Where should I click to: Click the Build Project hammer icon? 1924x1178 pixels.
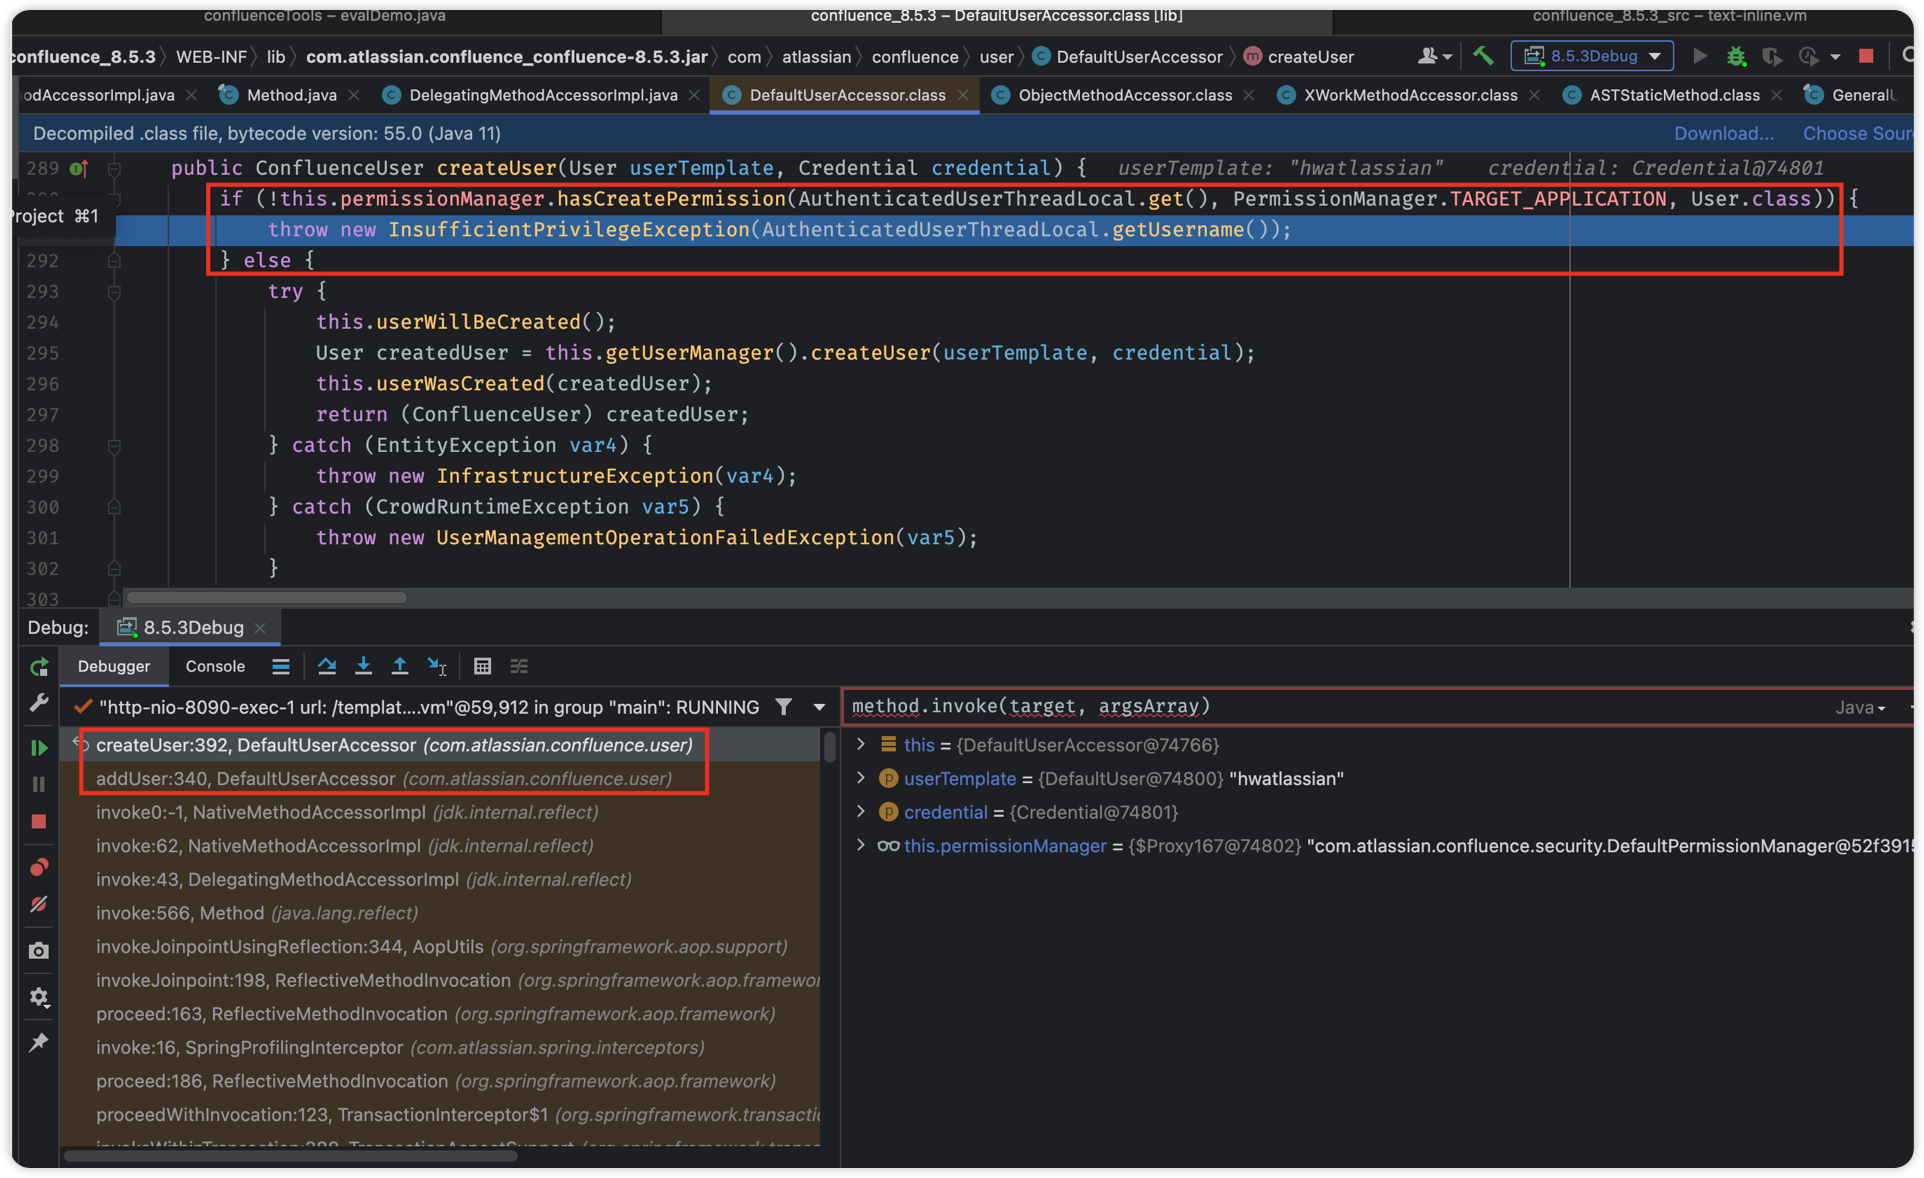click(x=1483, y=56)
